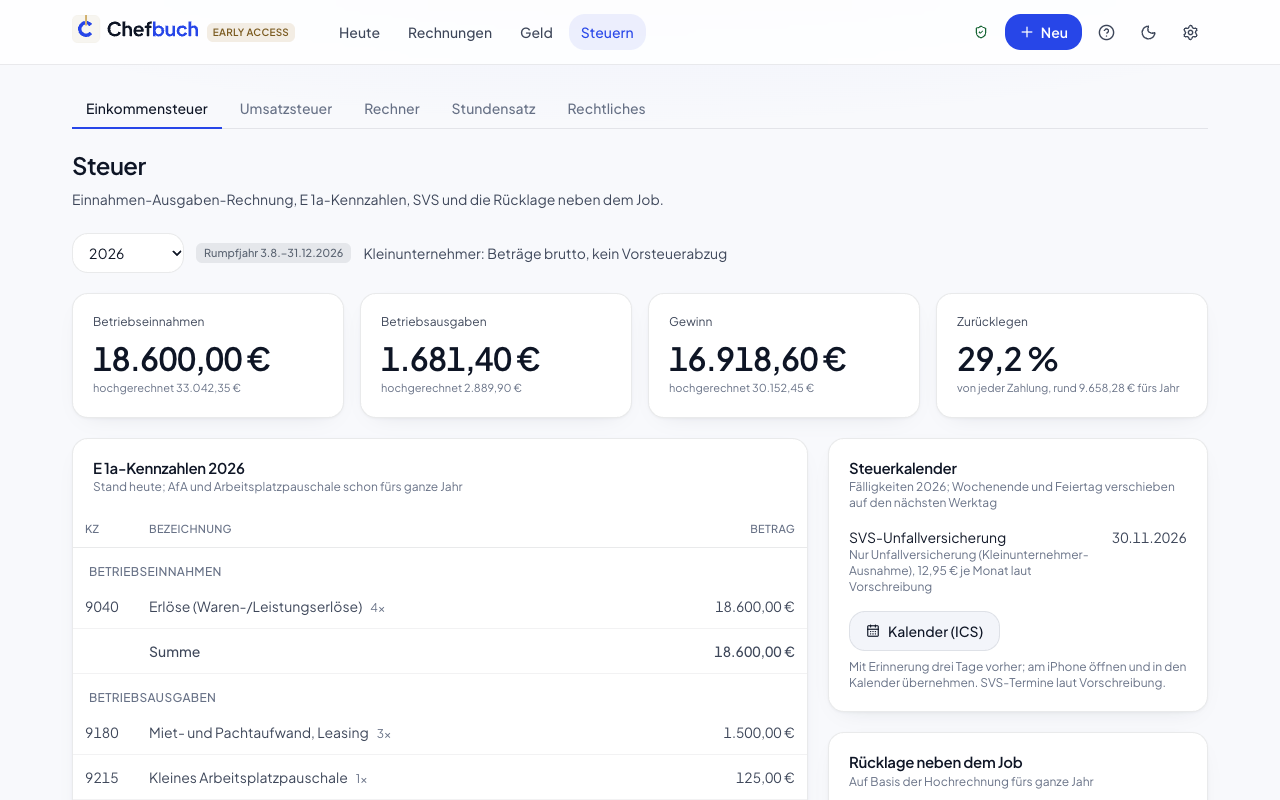Click the Chefbuch logo icon
This screenshot has height=800, width=1280.
tap(85, 29)
